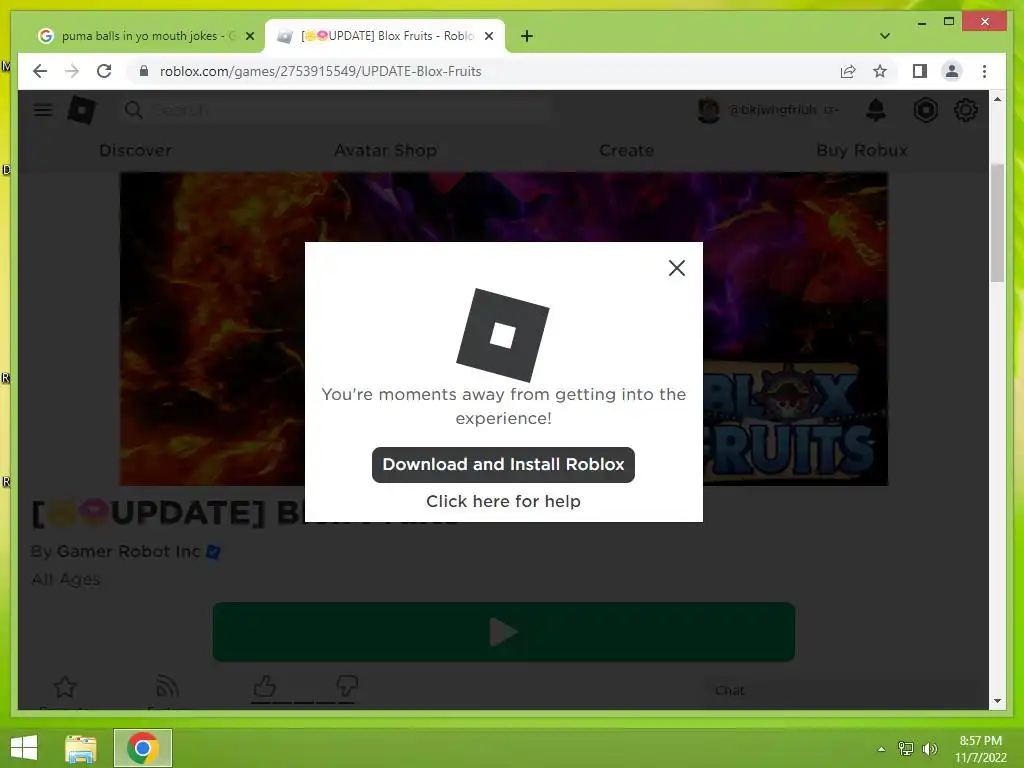The height and width of the screenshot is (768, 1024).
Task: Click the search magnifier icon
Action: (133, 110)
